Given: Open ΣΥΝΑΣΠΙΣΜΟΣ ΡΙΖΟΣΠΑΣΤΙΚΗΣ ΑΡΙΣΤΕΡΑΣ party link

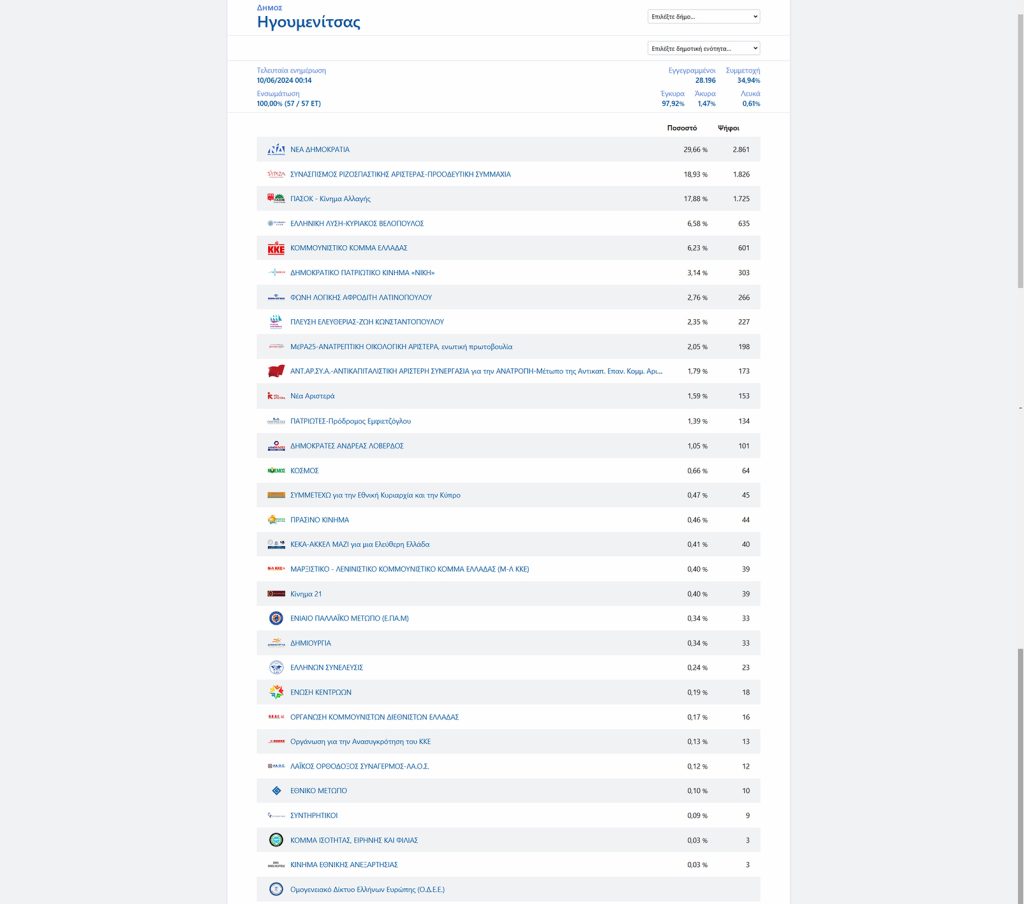Looking at the screenshot, I should point(400,174).
